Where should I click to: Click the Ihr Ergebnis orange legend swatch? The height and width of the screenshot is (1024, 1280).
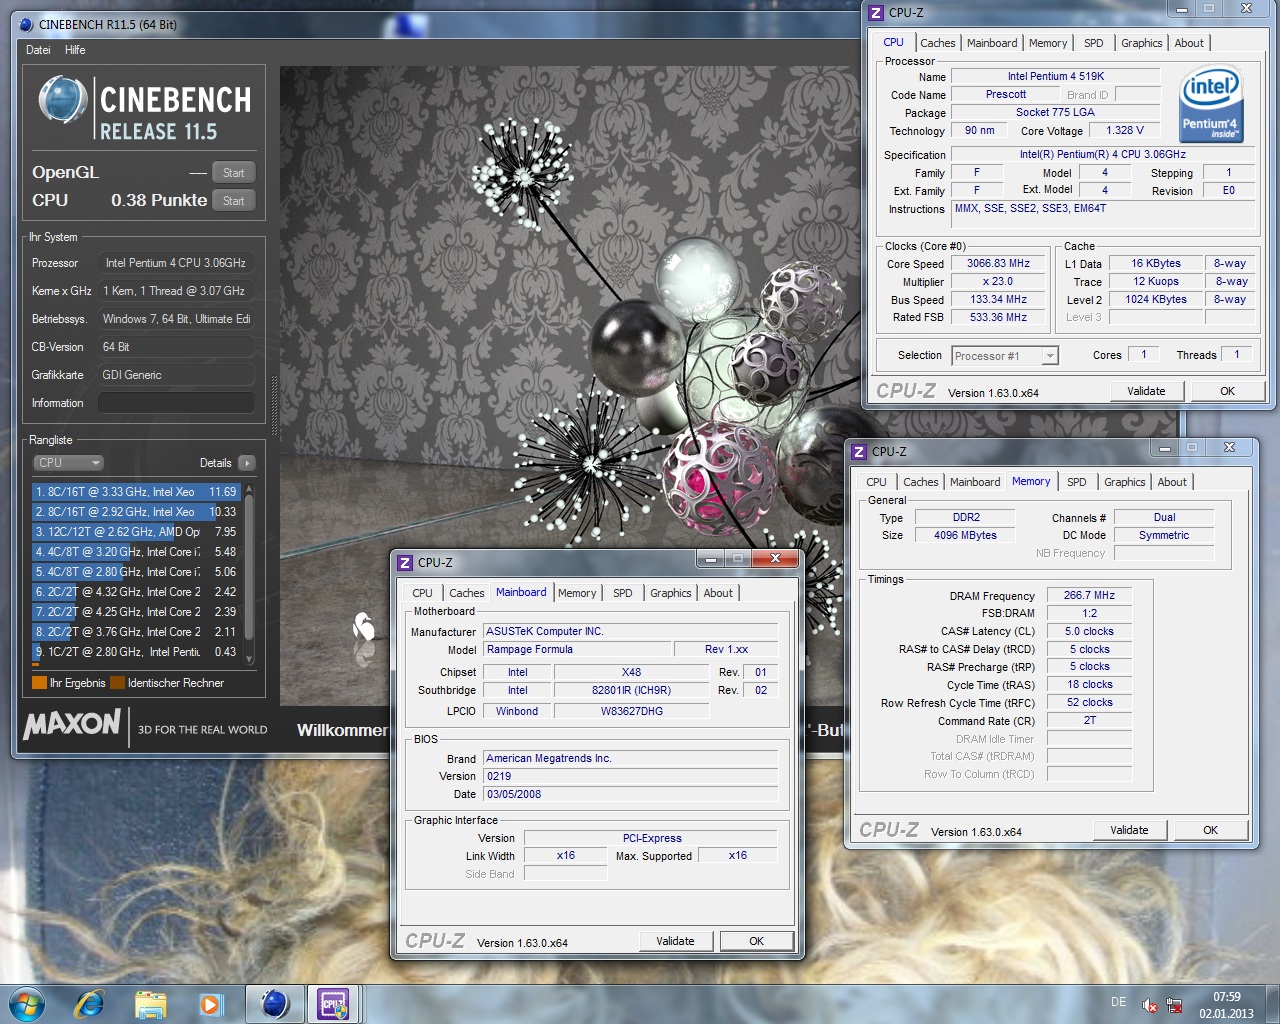click(40, 683)
